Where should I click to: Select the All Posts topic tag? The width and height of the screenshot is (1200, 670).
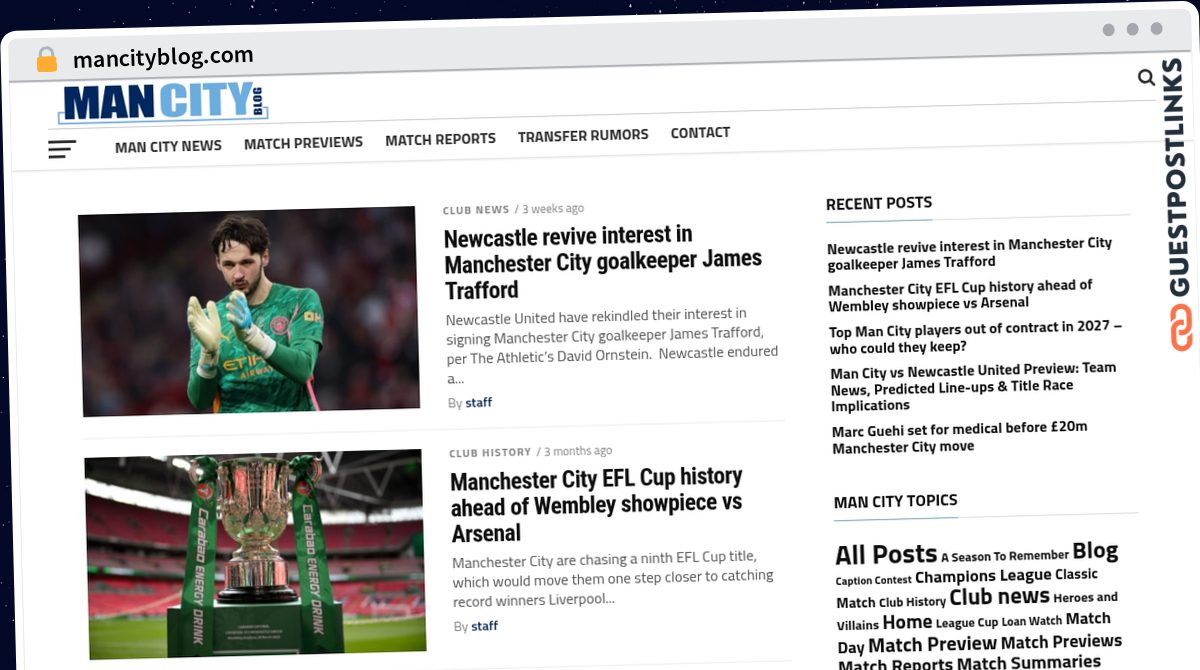886,555
